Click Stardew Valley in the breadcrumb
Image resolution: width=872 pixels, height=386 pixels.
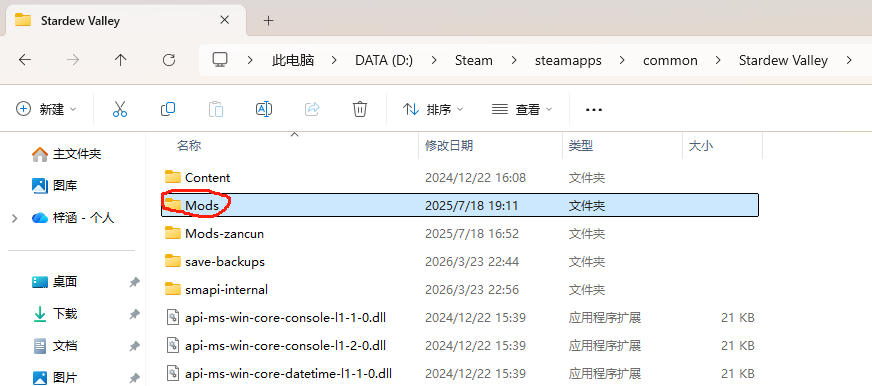783,60
